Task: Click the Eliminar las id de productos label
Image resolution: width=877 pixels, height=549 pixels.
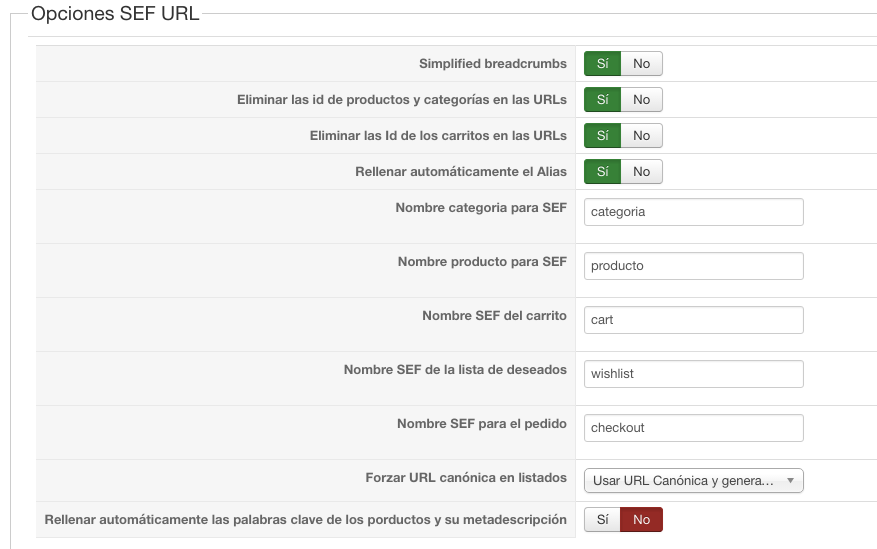Action: point(402,100)
